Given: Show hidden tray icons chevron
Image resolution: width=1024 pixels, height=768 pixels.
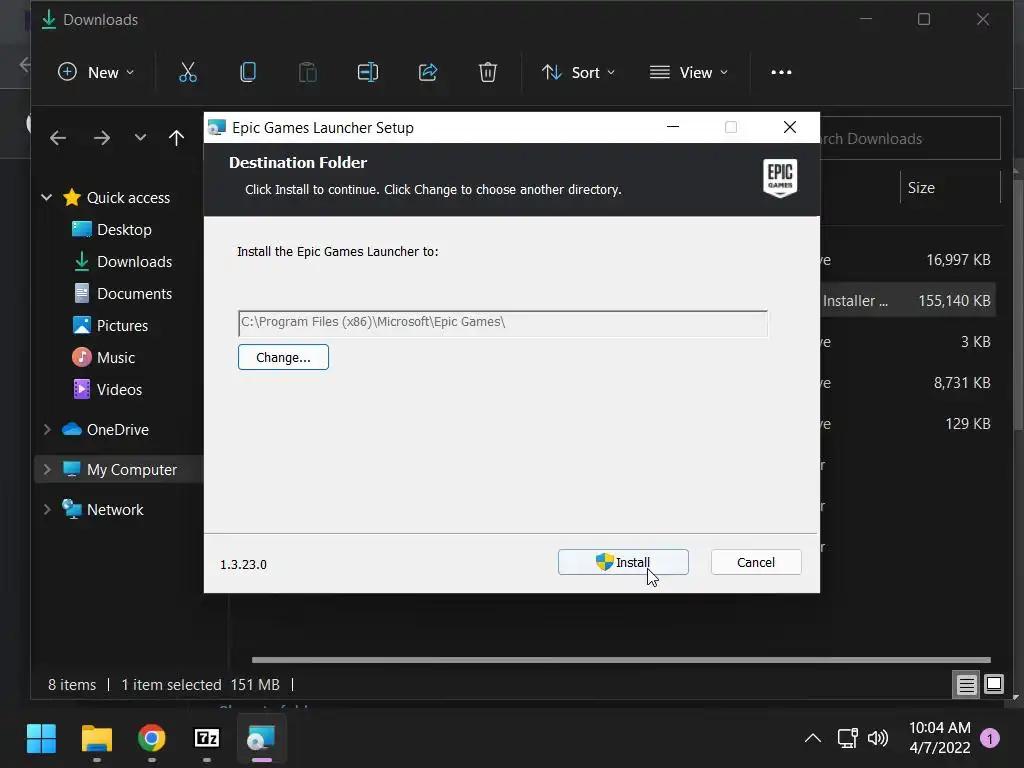Looking at the screenshot, I should 812,739.
